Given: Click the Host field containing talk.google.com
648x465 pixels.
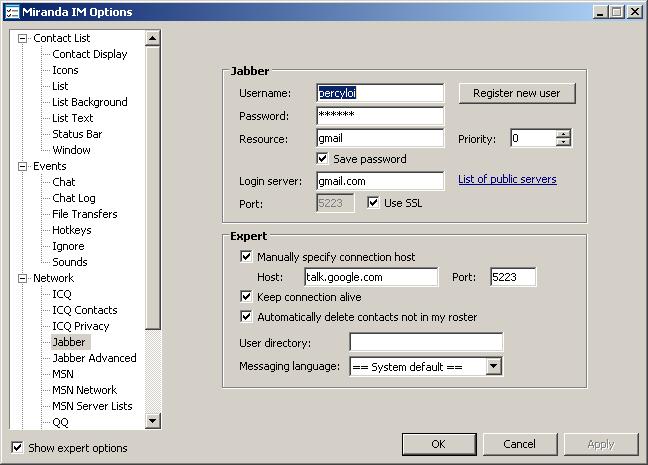Looking at the screenshot, I should point(371,277).
